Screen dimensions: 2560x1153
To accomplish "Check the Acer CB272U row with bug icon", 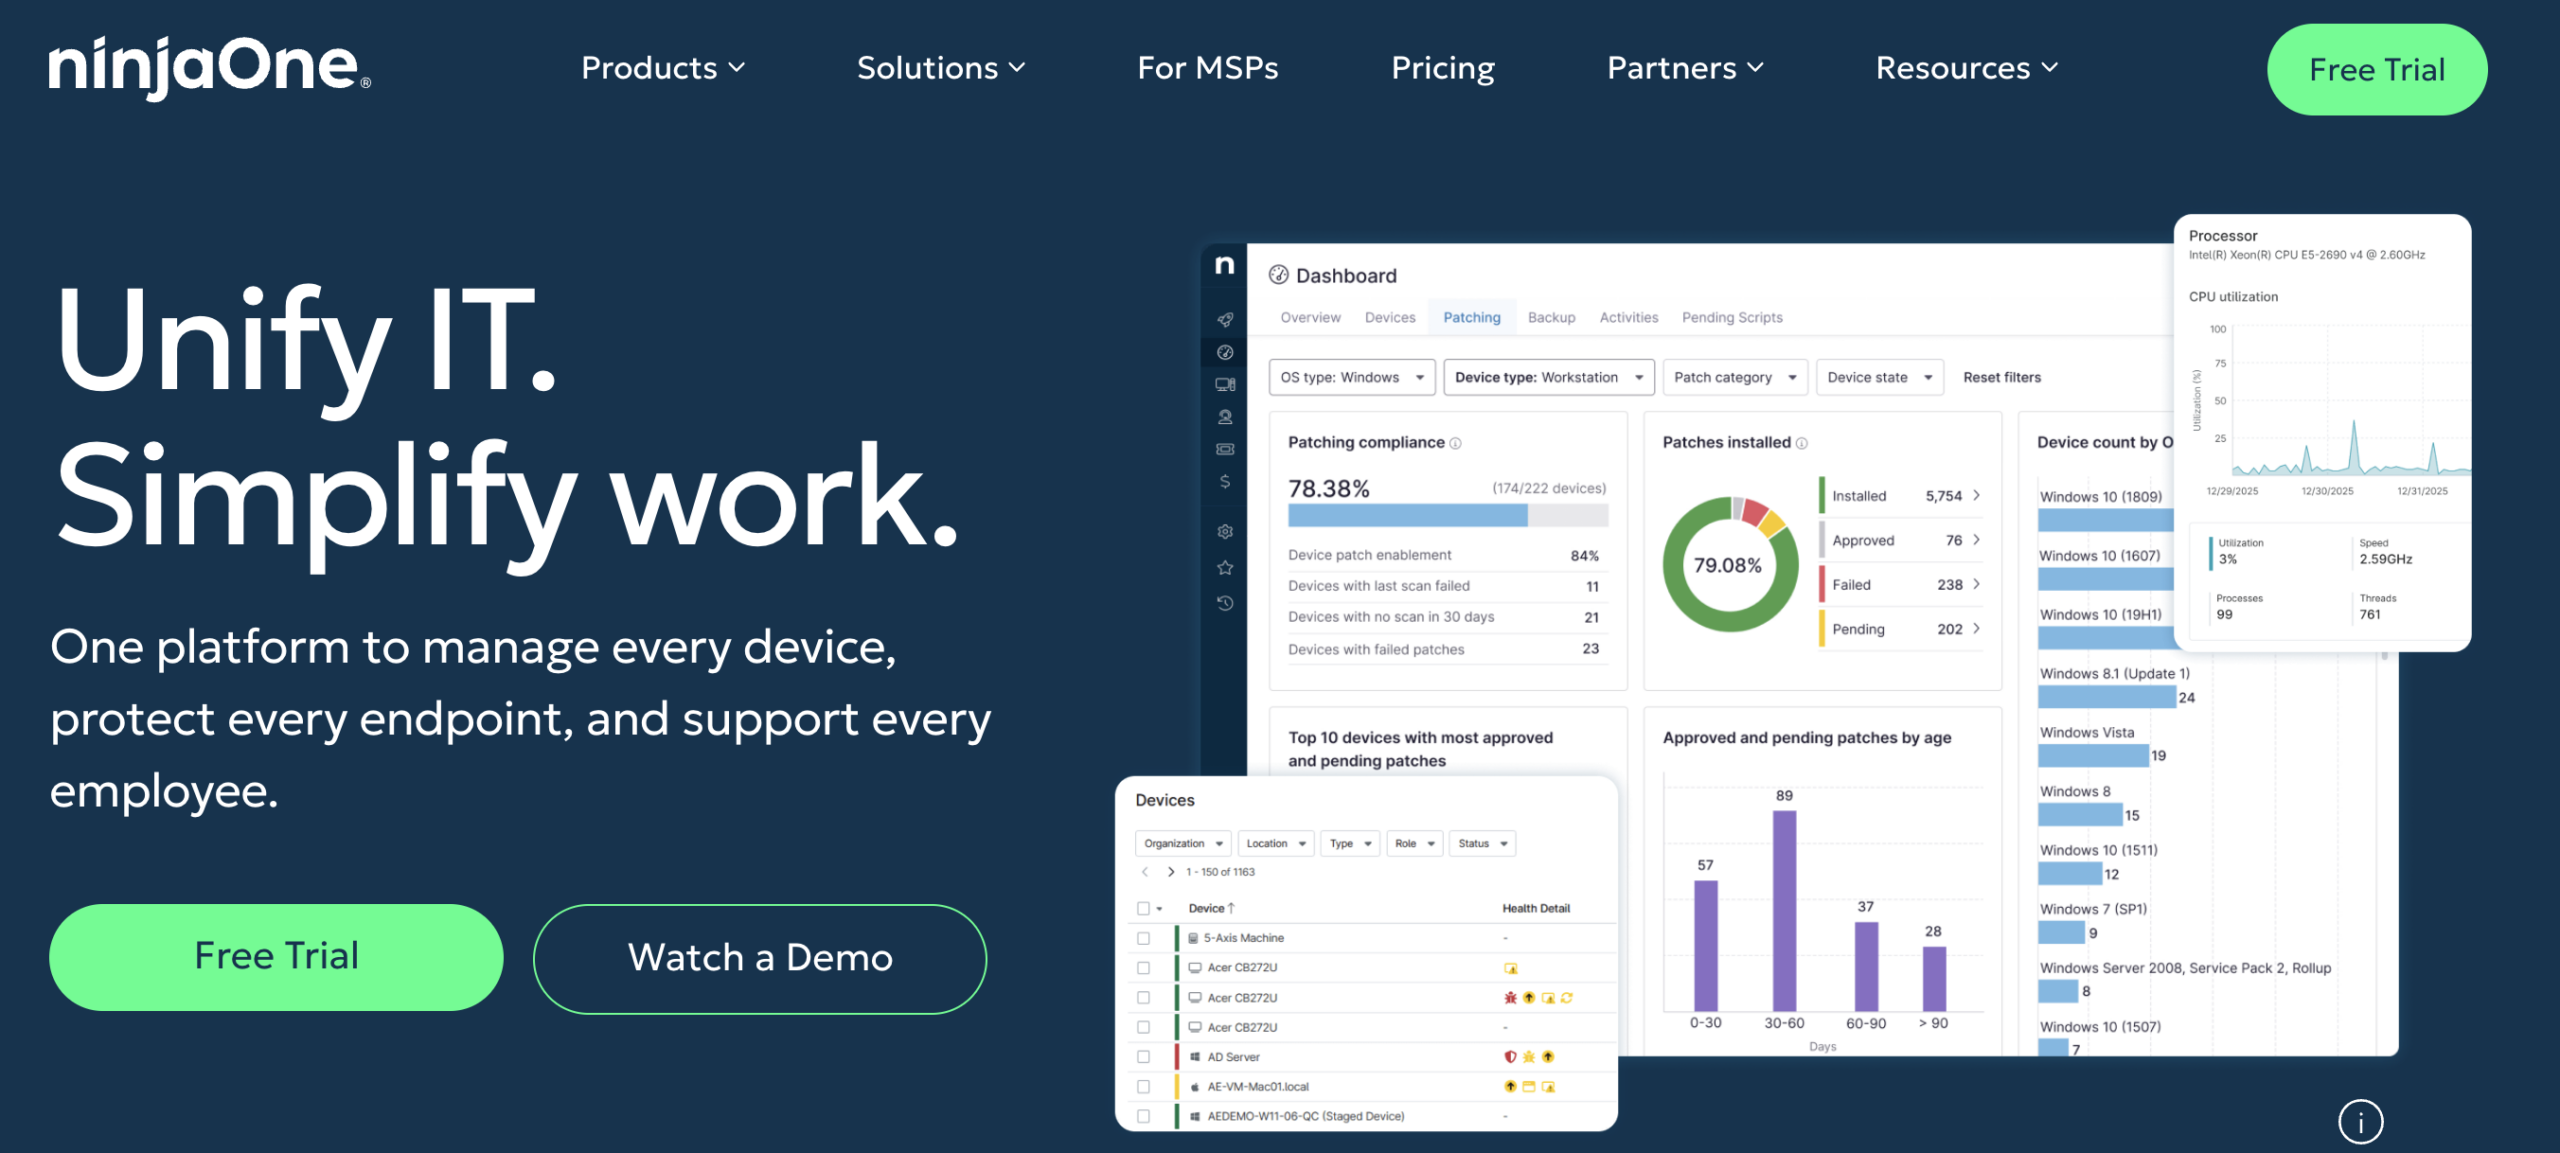I will [1143, 997].
